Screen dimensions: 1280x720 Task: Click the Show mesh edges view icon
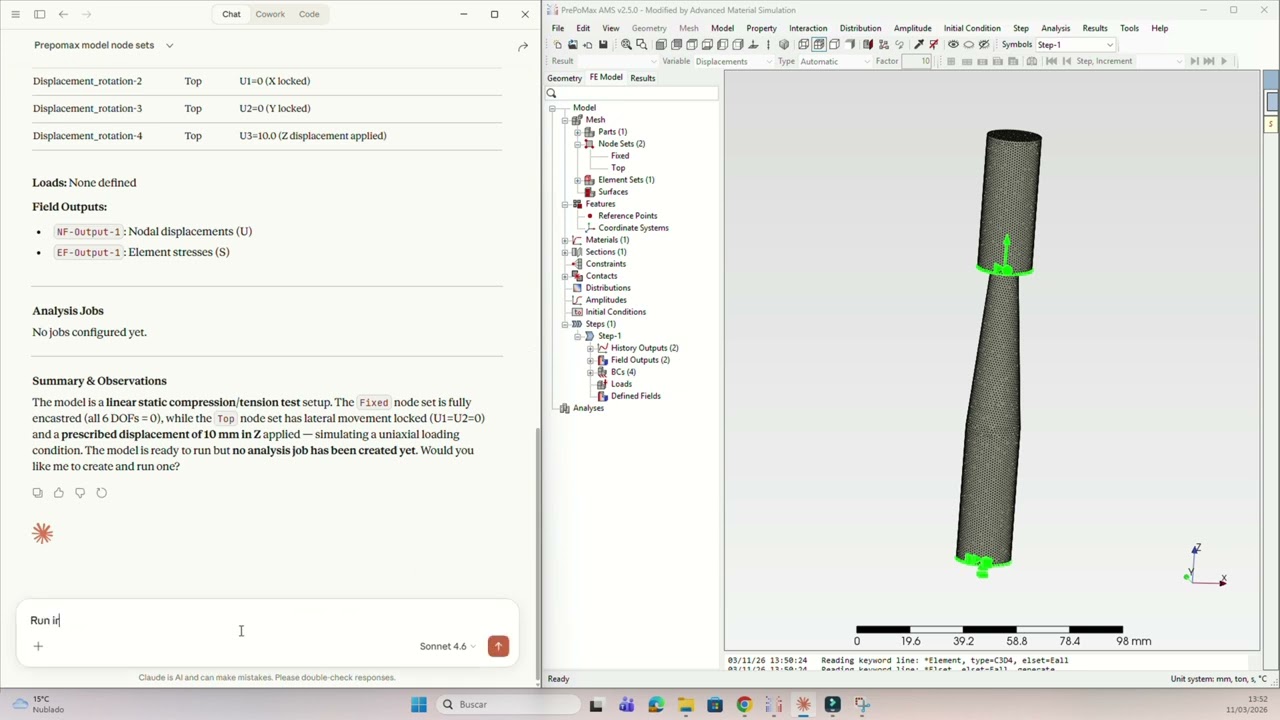point(819,45)
